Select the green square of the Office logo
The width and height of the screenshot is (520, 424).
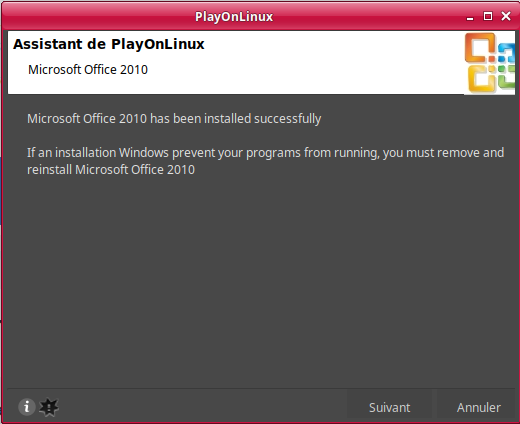(507, 77)
